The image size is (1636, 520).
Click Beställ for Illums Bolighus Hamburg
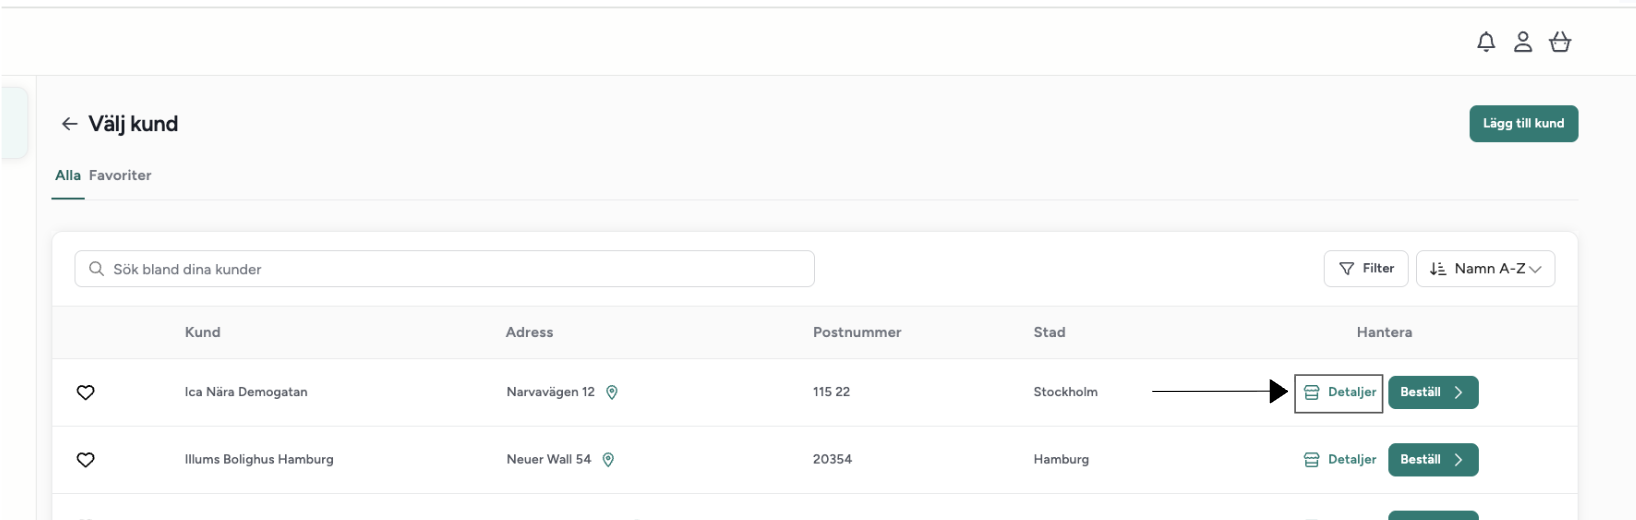1433,460
